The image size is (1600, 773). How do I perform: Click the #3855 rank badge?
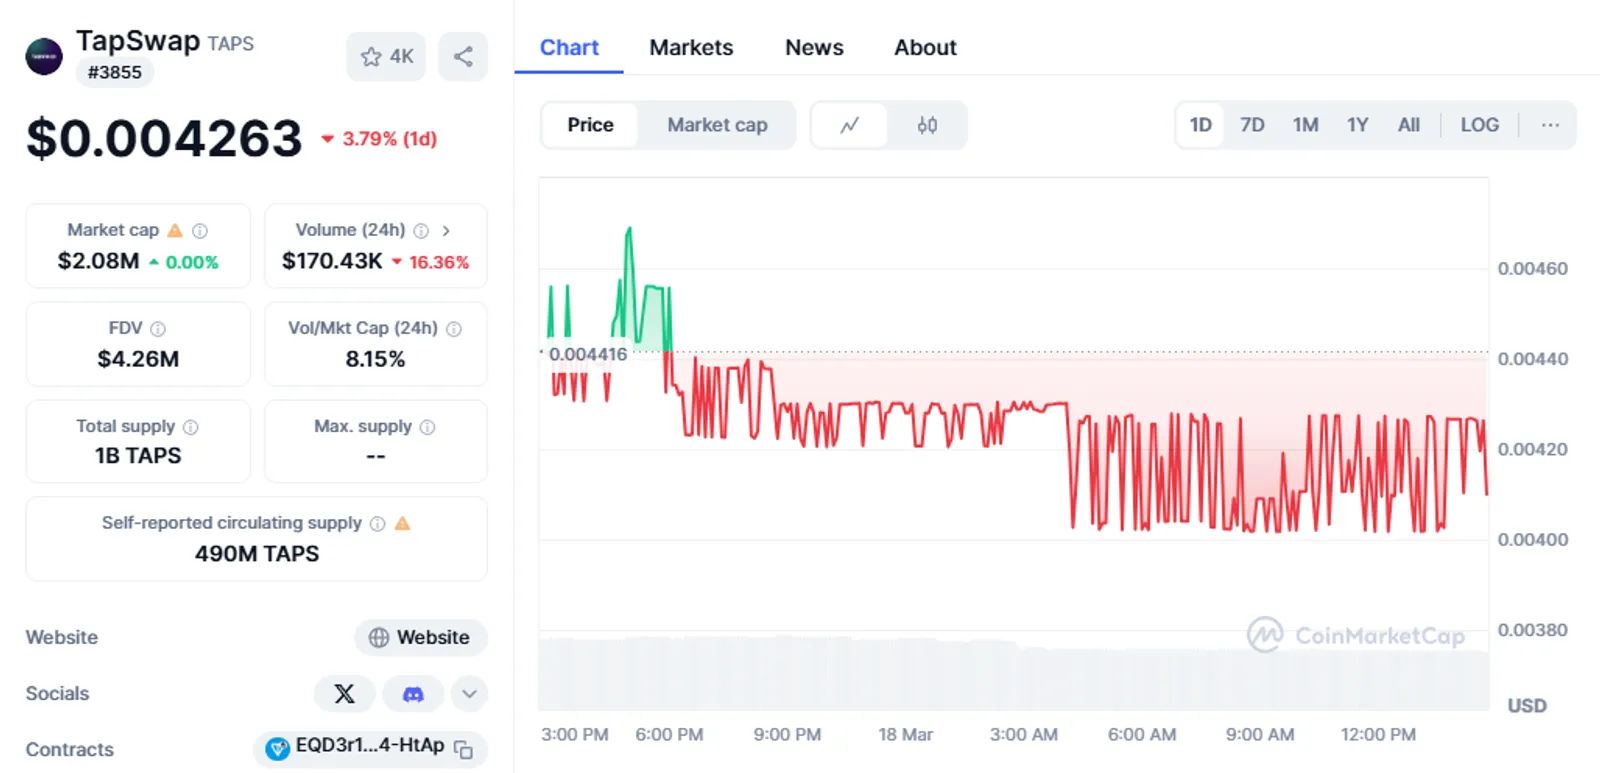point(115,72)
